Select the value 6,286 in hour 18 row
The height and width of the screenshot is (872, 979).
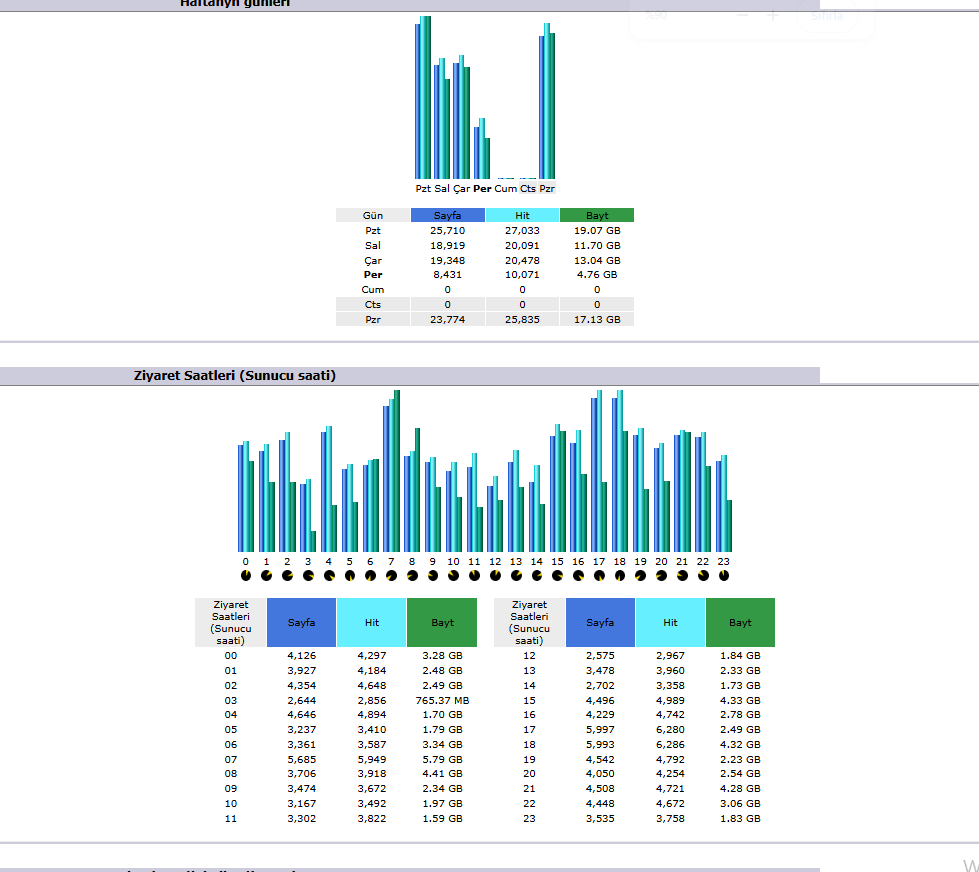(671, 745)
